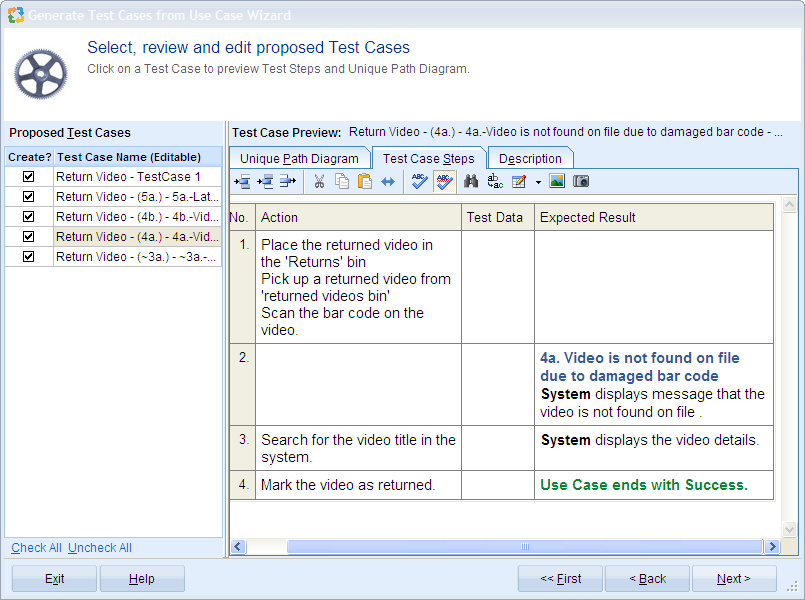Open the Description tab
Viewport: 805px width, 600px height.
click(x=530, y=159)
